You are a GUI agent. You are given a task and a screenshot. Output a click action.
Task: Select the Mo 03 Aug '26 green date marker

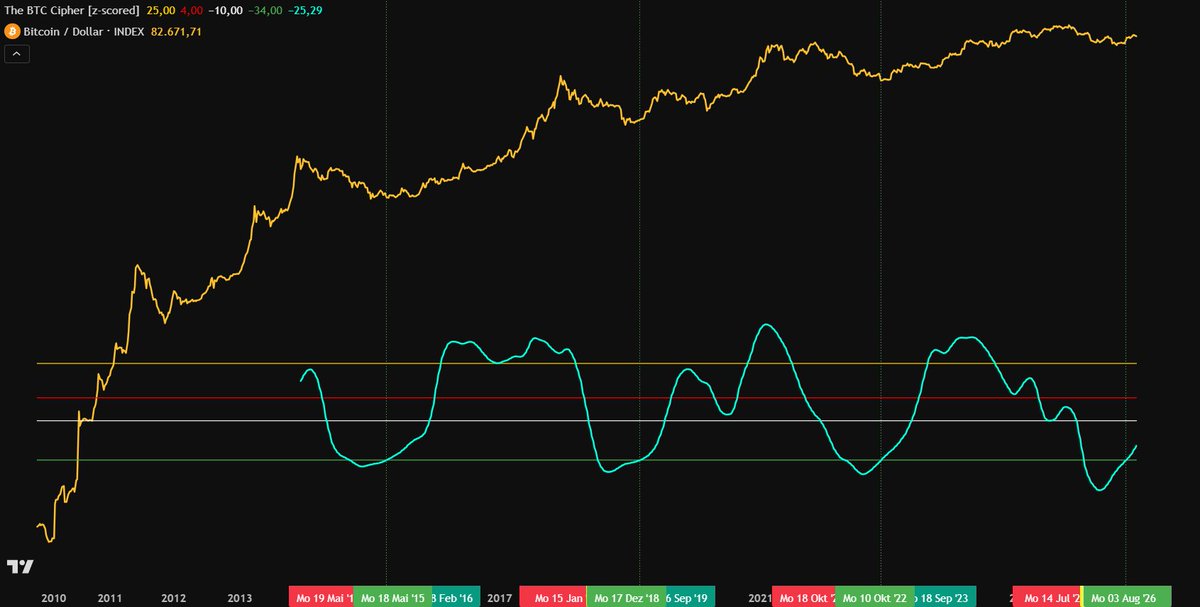pyautogui.click(x=1127, y=597)
